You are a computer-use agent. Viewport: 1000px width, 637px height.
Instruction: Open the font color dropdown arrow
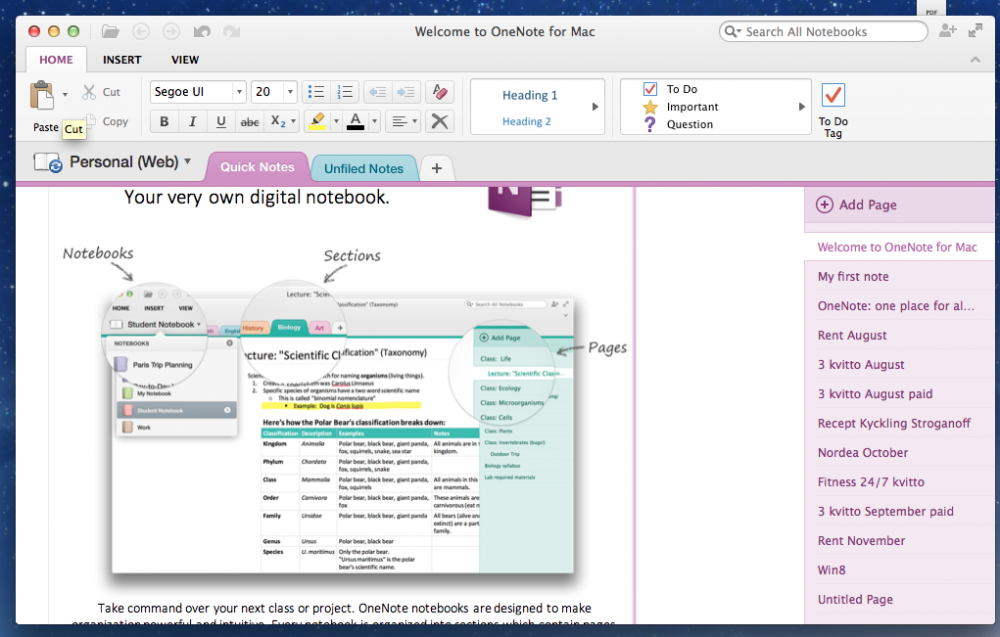pos(374,121)
